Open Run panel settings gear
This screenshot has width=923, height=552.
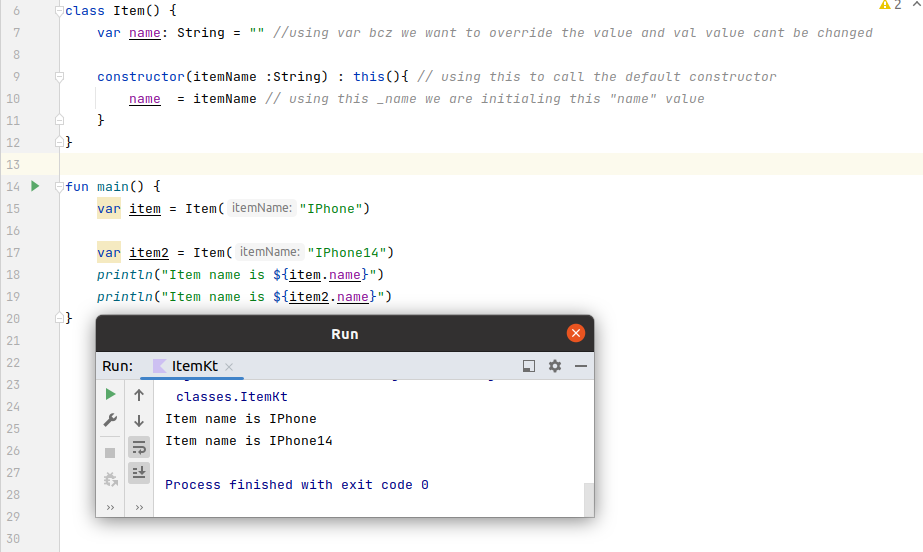tap(555, 366)
